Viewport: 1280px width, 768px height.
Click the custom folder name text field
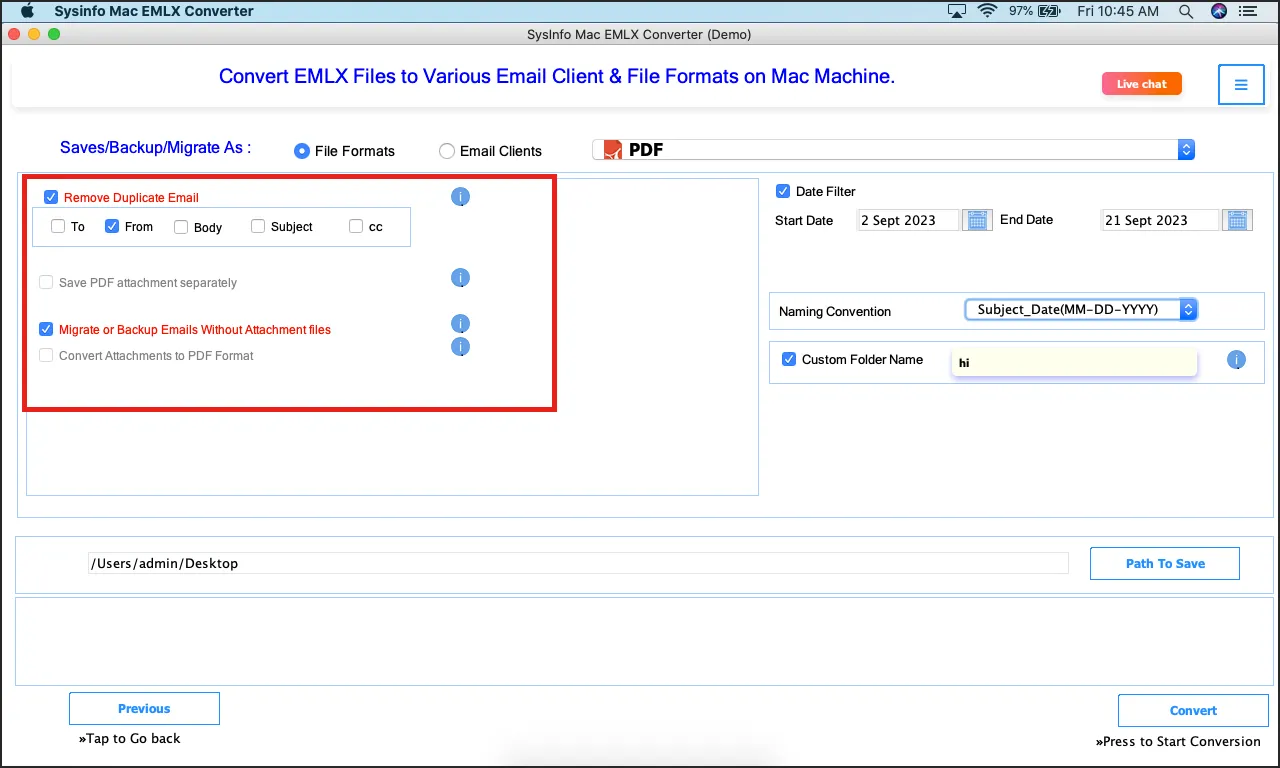click(x=1074, y=362)
